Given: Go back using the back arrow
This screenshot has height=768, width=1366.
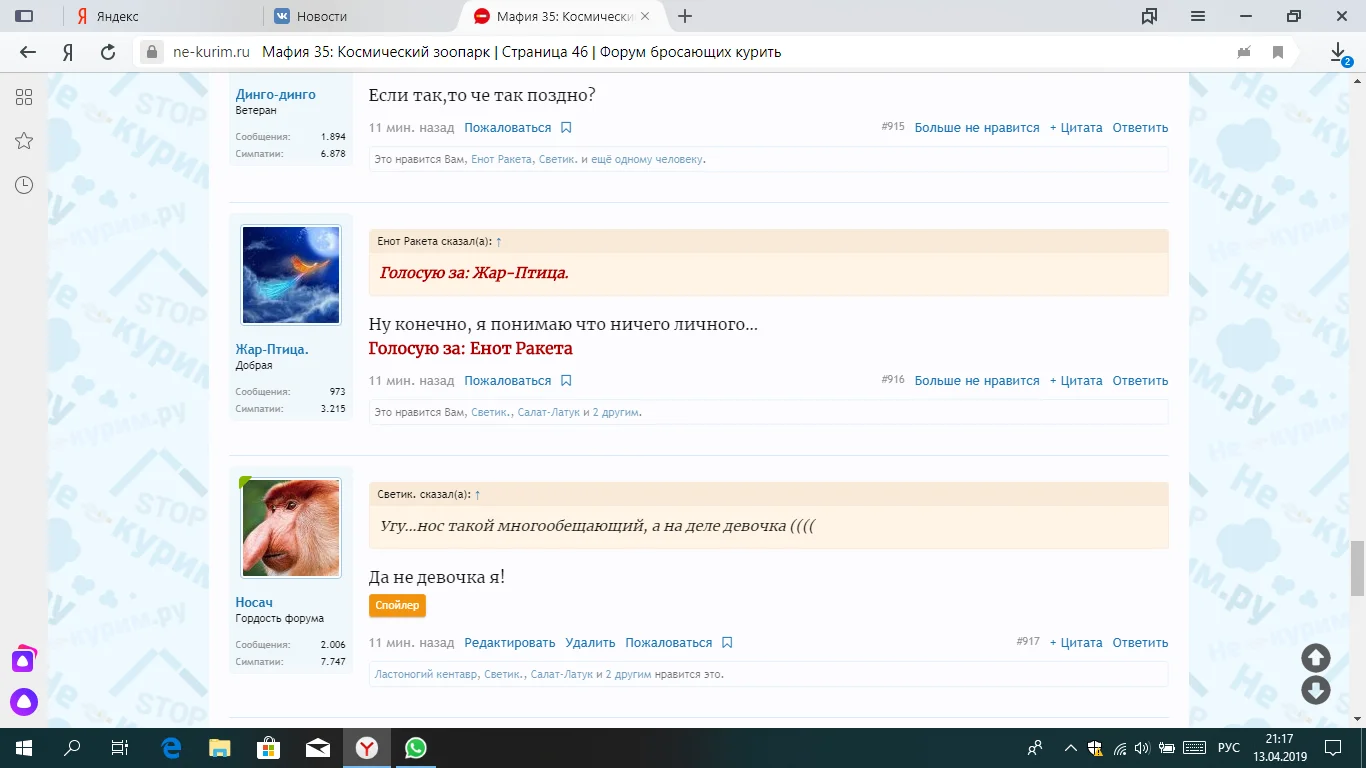Looking at the screenshot, I should point(28,52).
